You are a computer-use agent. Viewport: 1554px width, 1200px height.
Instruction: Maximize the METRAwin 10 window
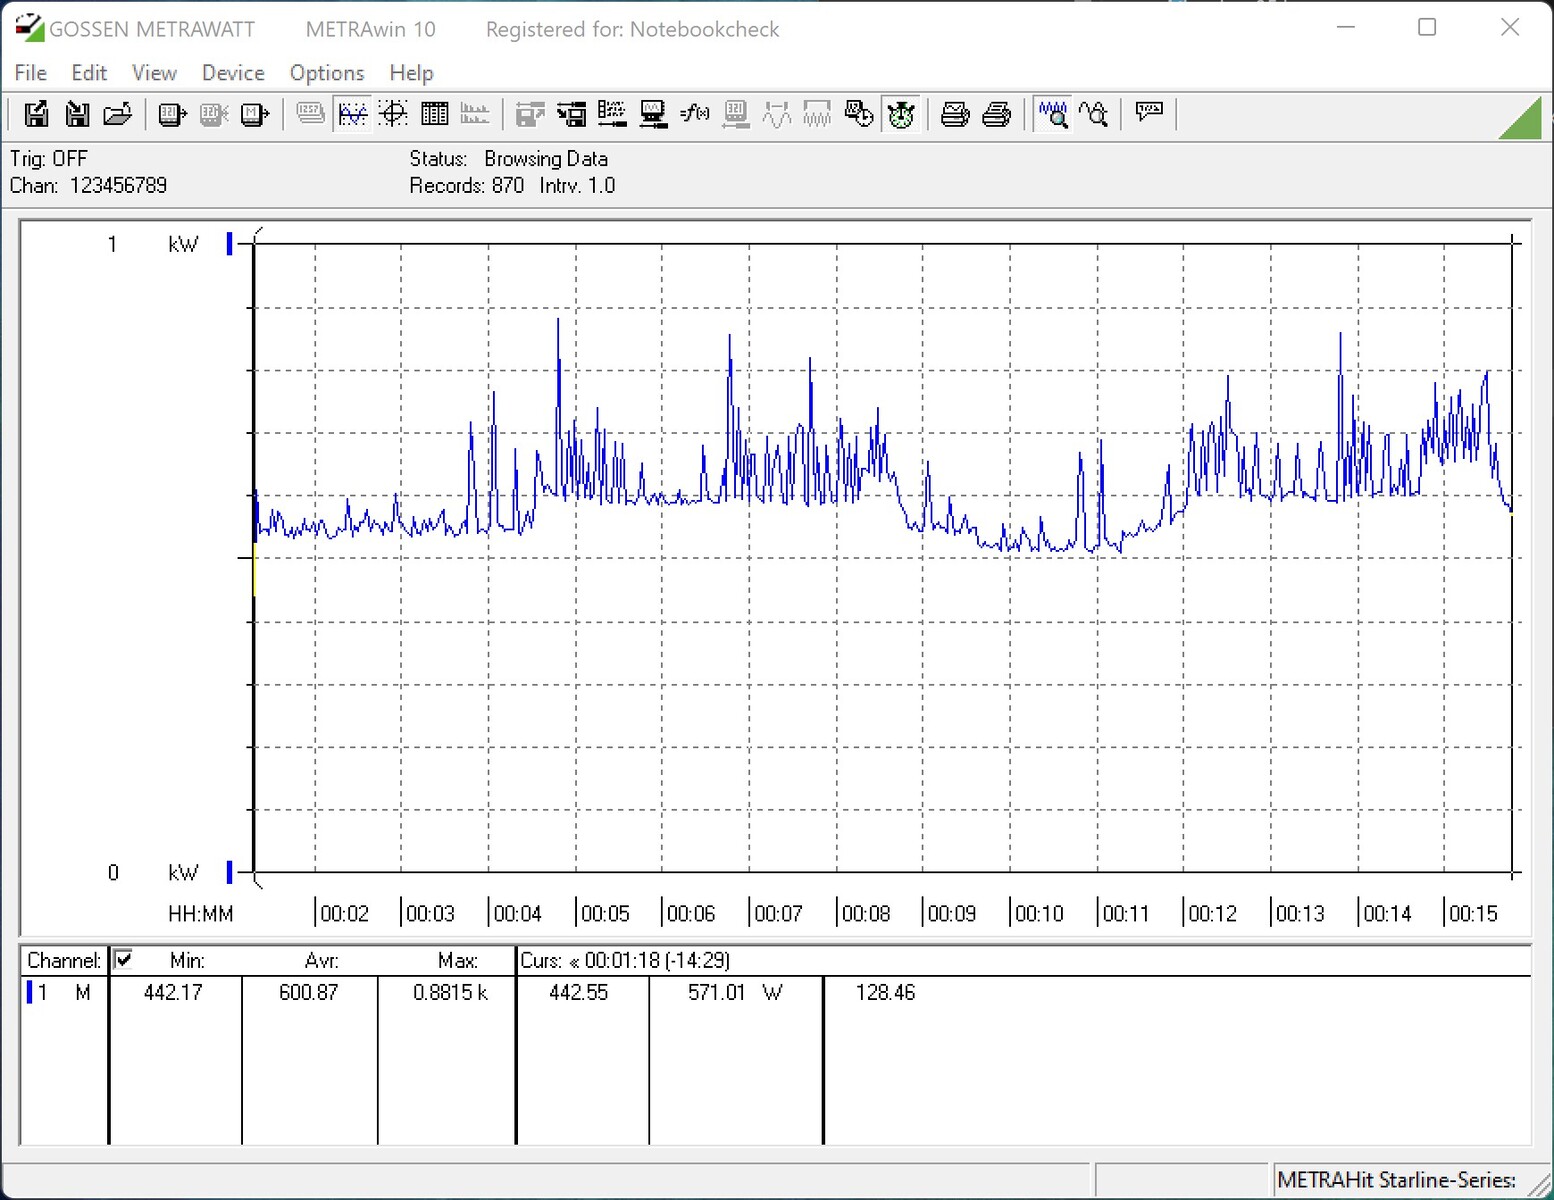pyautogui.click(x=1427, y=28)
